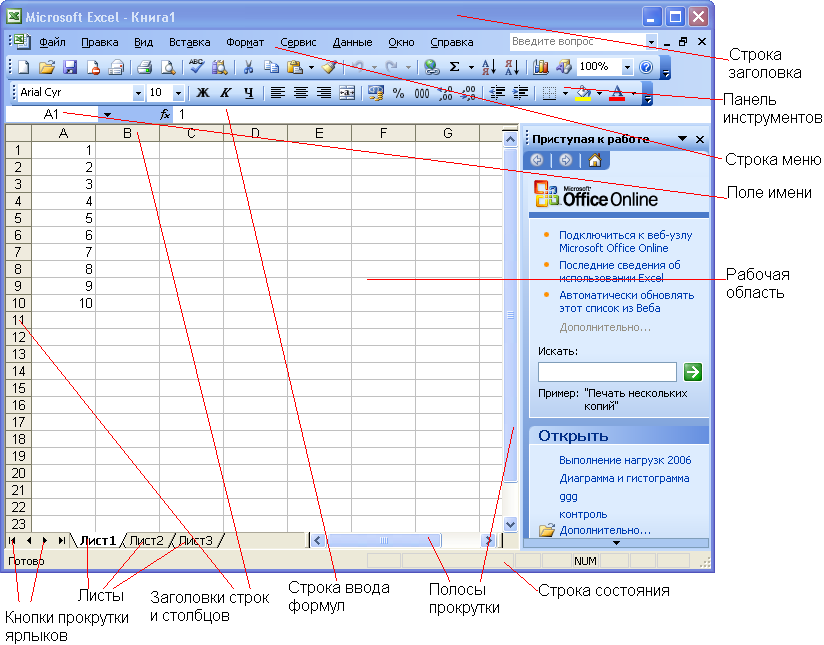Image resolution: width=824 pixels, height=645 pixels.
Task: Toggle Underline (Ч) formatting
Action: click(x=249, y=93)
